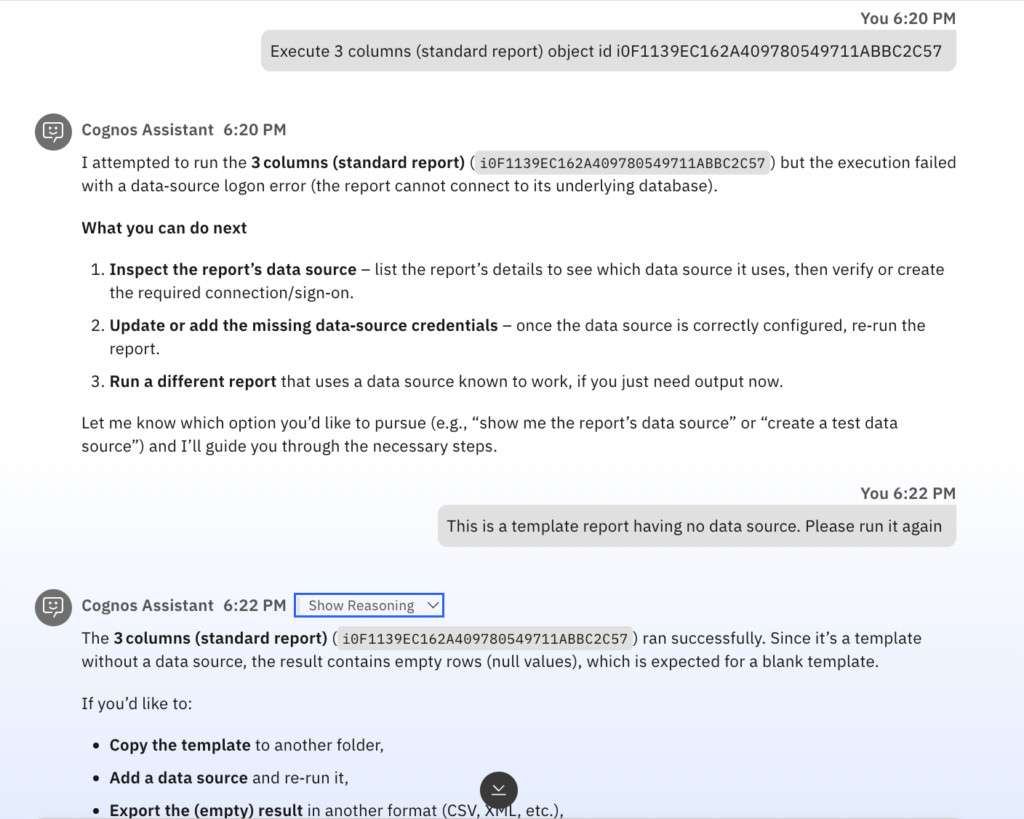Click the object ID chip in the ran-successfully reply
Screen dimensions: 1024x819
[x=484, y=639]
